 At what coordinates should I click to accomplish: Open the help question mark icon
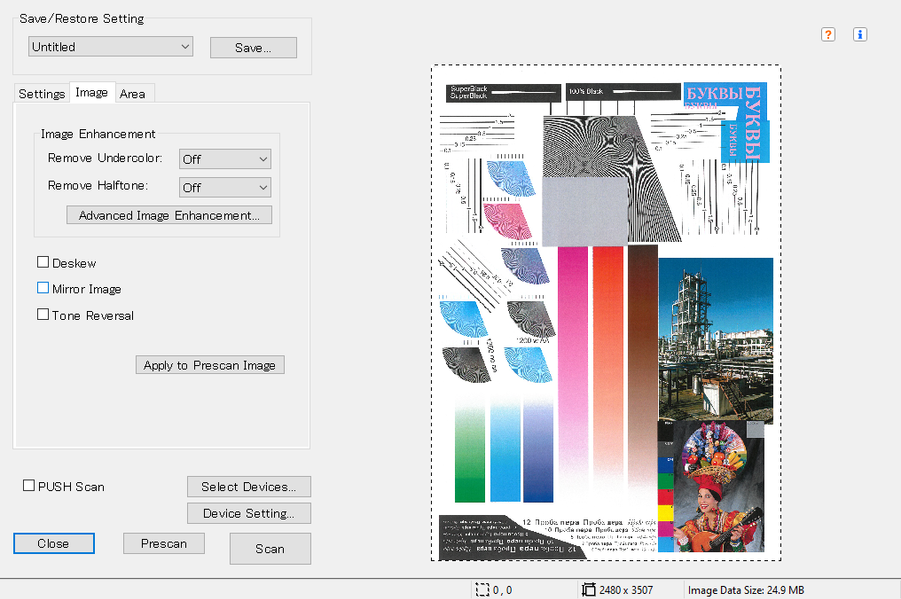(828, 34)
